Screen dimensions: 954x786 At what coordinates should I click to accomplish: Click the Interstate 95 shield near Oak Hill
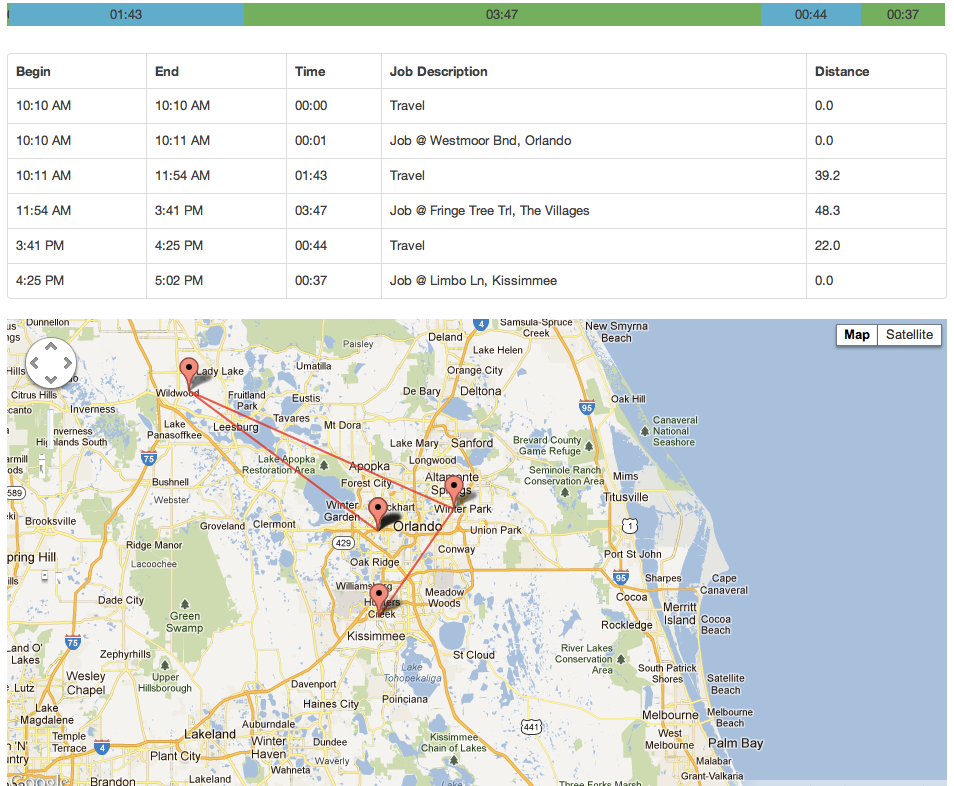587,408
